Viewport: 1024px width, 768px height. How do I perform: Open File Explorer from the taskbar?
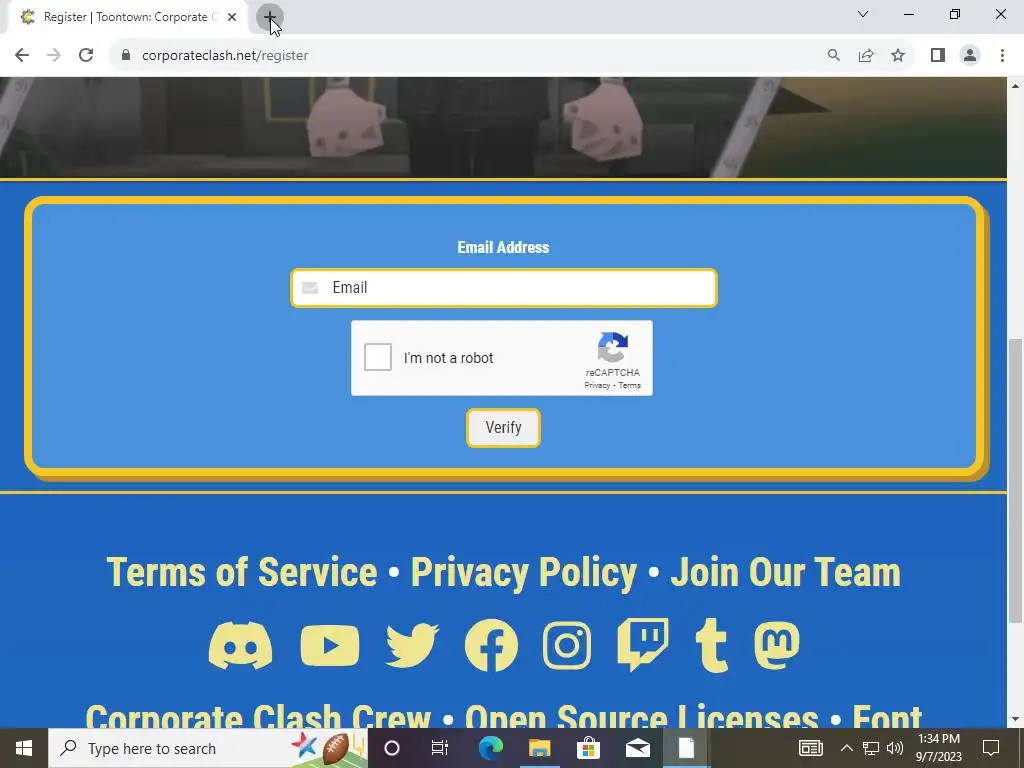click(x=539, y=748)
